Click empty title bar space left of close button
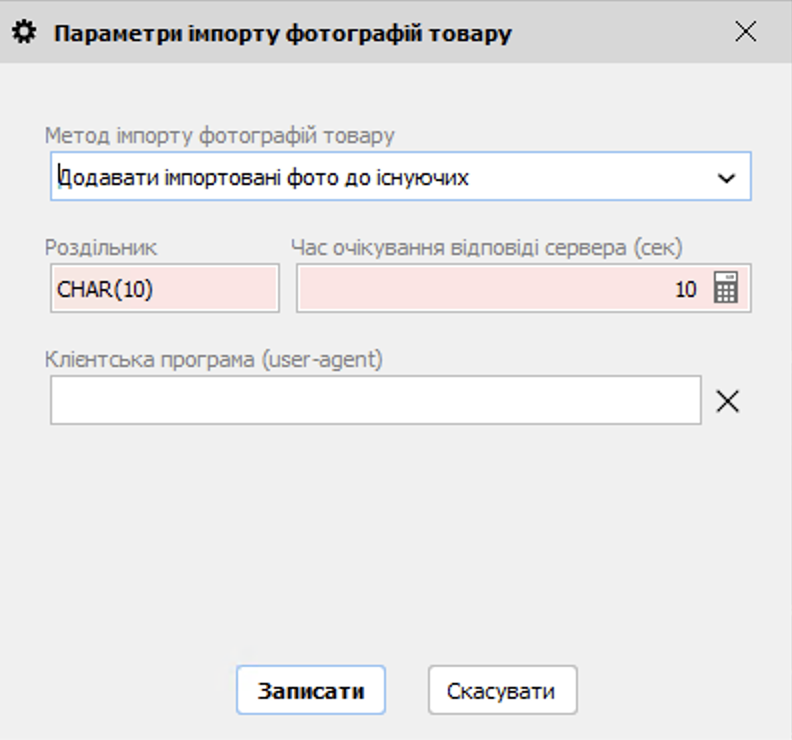 click(x=620, y=32)
